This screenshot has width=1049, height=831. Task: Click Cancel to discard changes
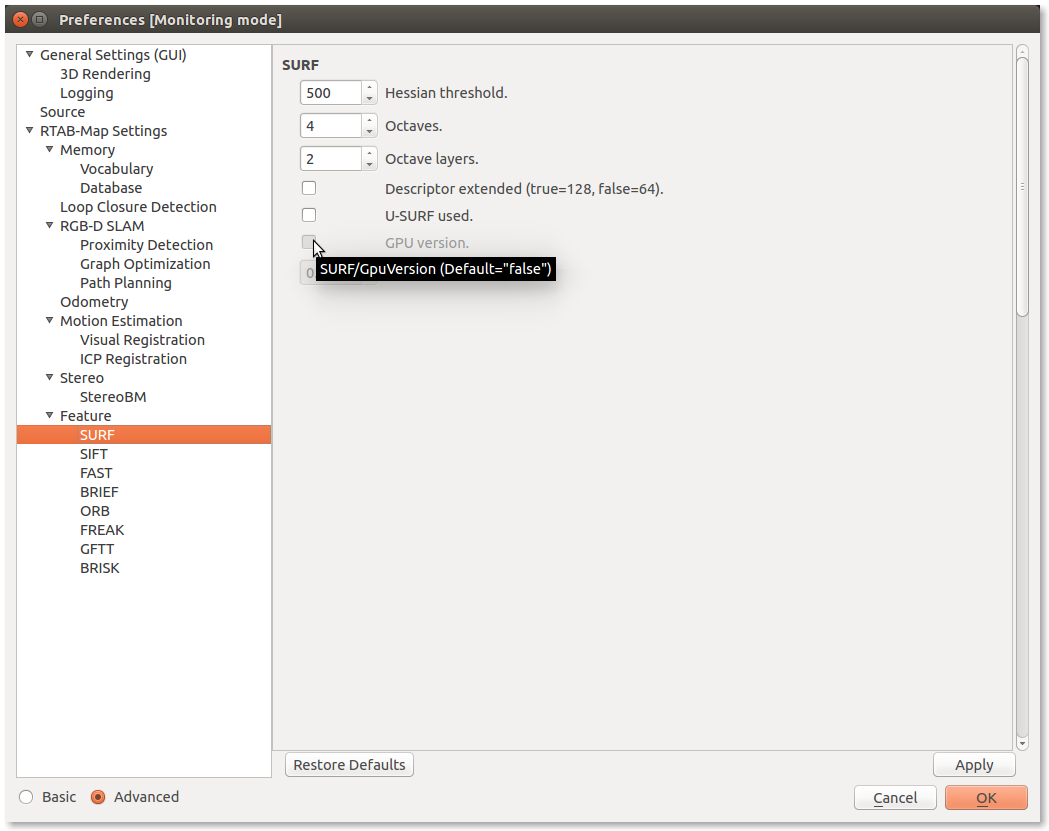tap(895, 798)
